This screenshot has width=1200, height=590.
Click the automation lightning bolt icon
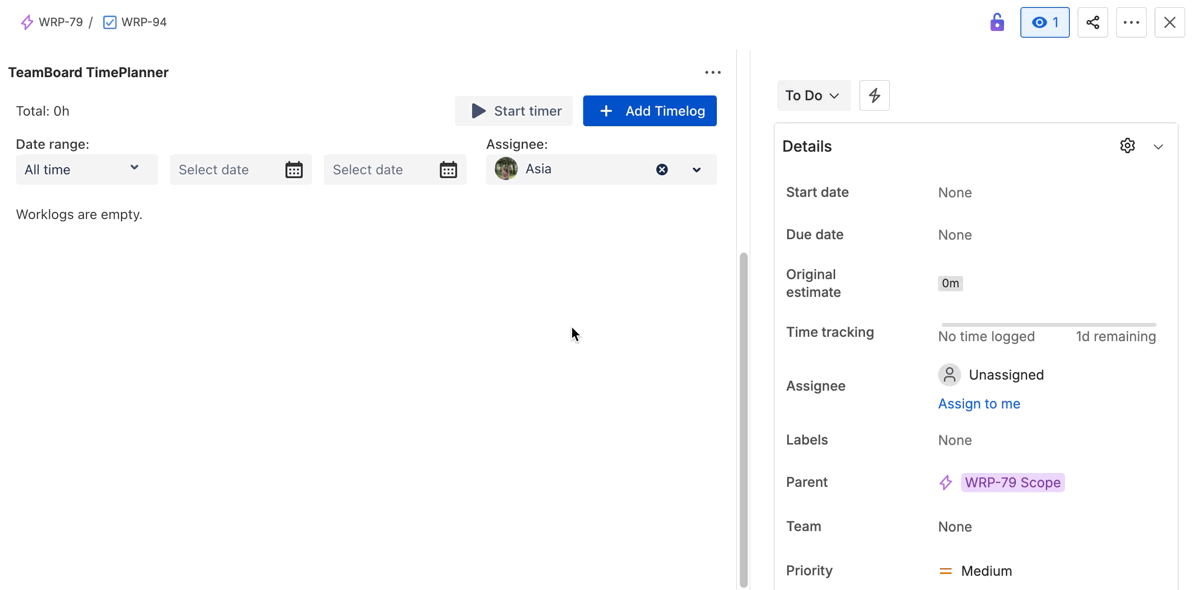[x=874, y=96]
